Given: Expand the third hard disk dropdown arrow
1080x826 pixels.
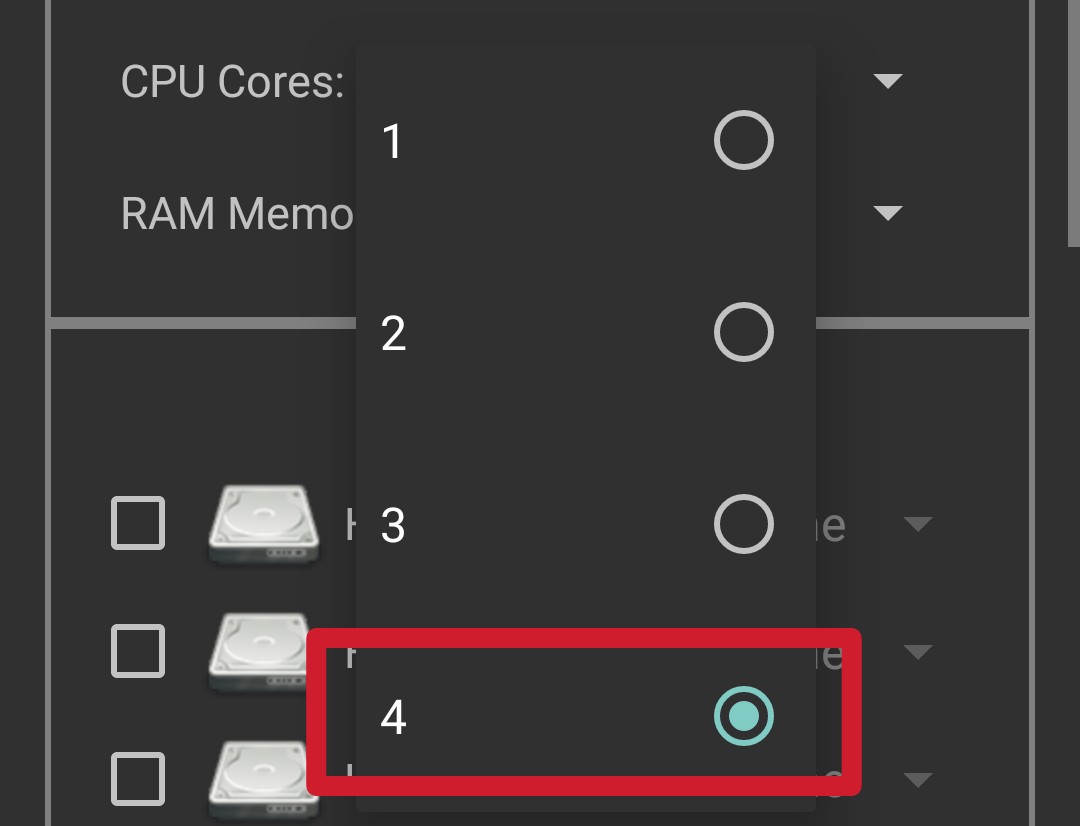Looking at the screenshot, I should coord(917,780).
